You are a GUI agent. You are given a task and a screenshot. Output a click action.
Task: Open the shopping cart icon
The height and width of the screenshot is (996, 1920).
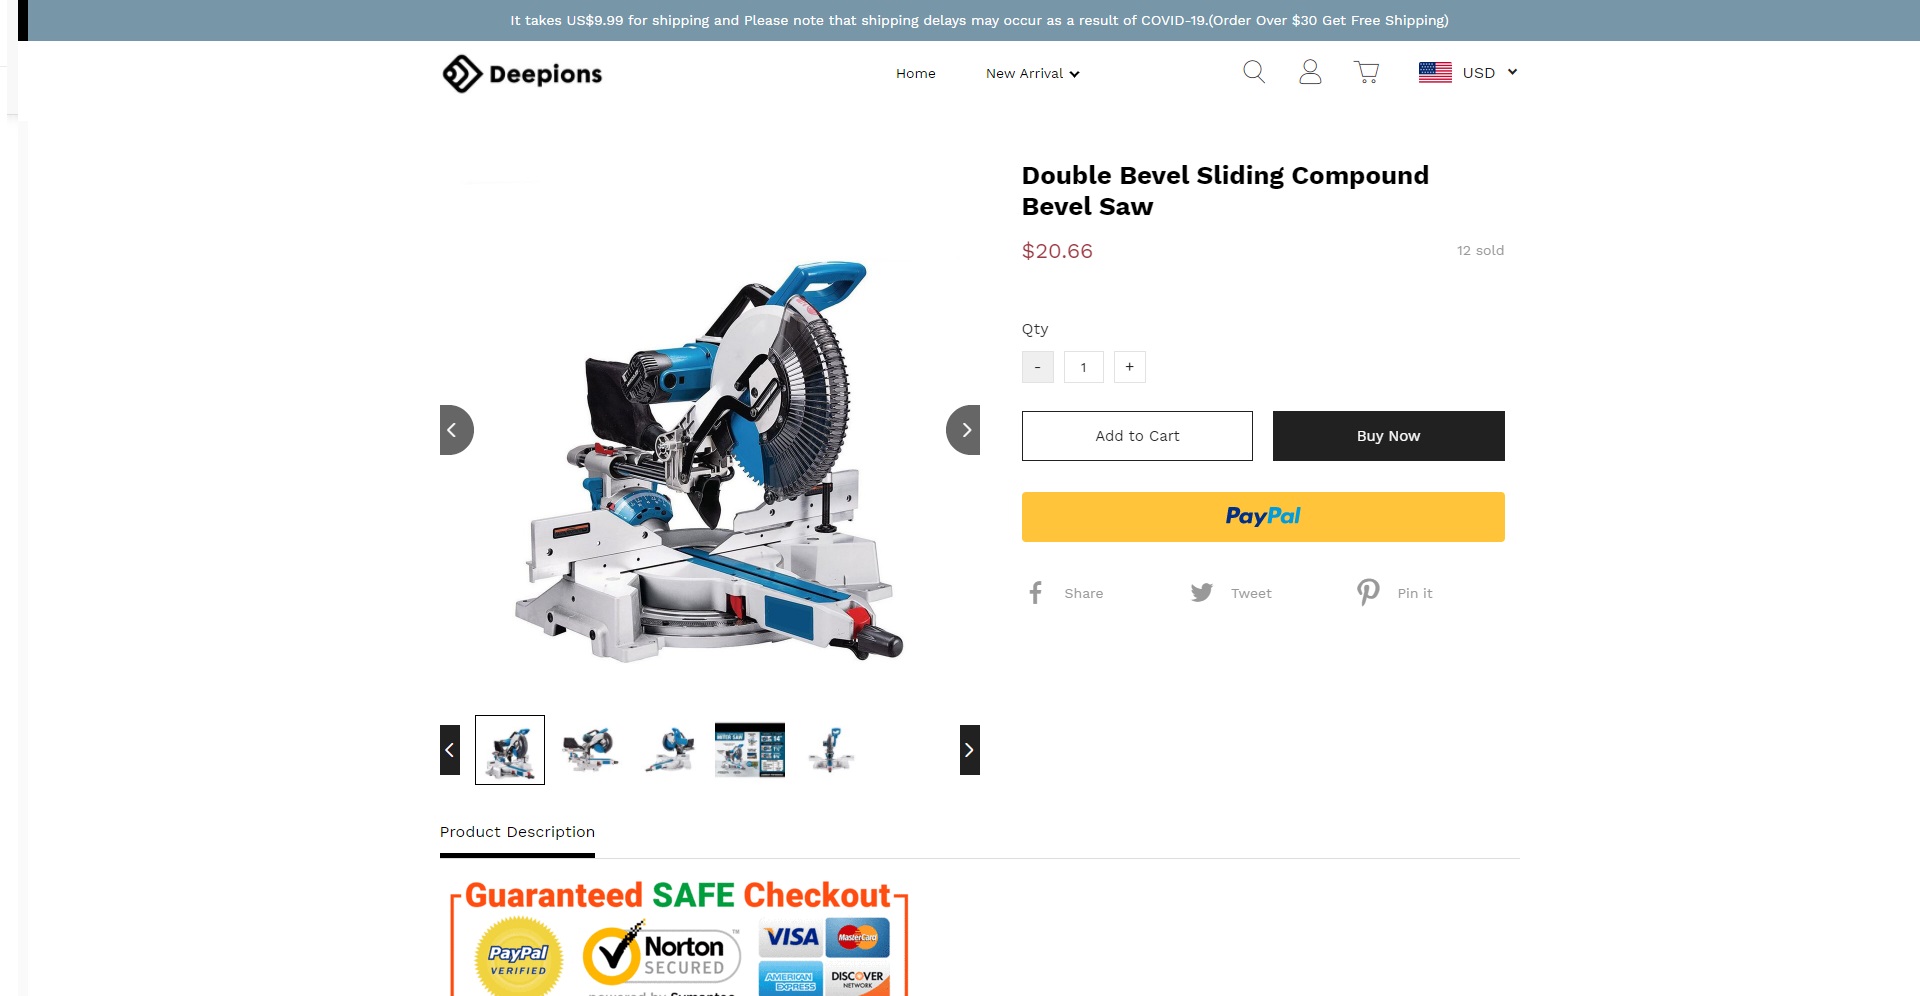[1367, 72]
